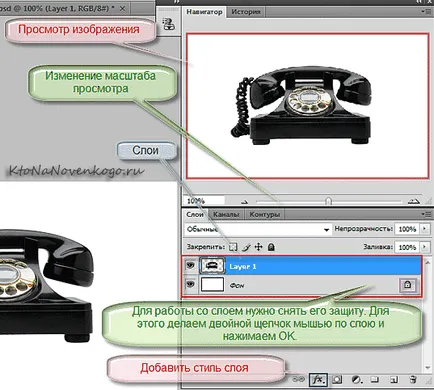Click the Заливка 100% field

point(407,247)
